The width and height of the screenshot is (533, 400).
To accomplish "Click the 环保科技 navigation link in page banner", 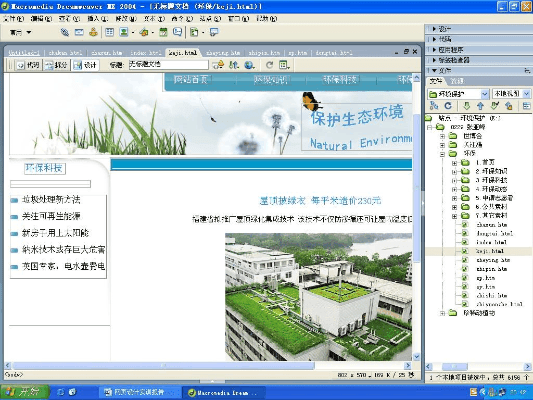I will (340, 80).
